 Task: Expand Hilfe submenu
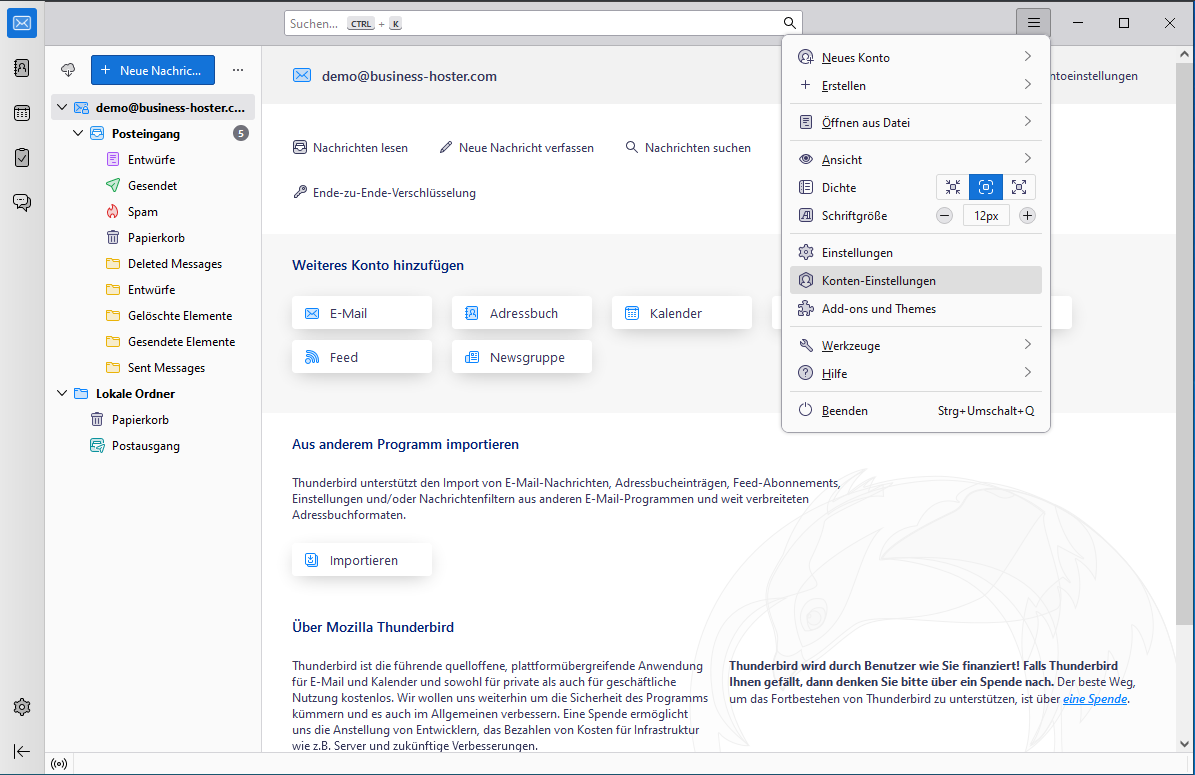[916, 373]
